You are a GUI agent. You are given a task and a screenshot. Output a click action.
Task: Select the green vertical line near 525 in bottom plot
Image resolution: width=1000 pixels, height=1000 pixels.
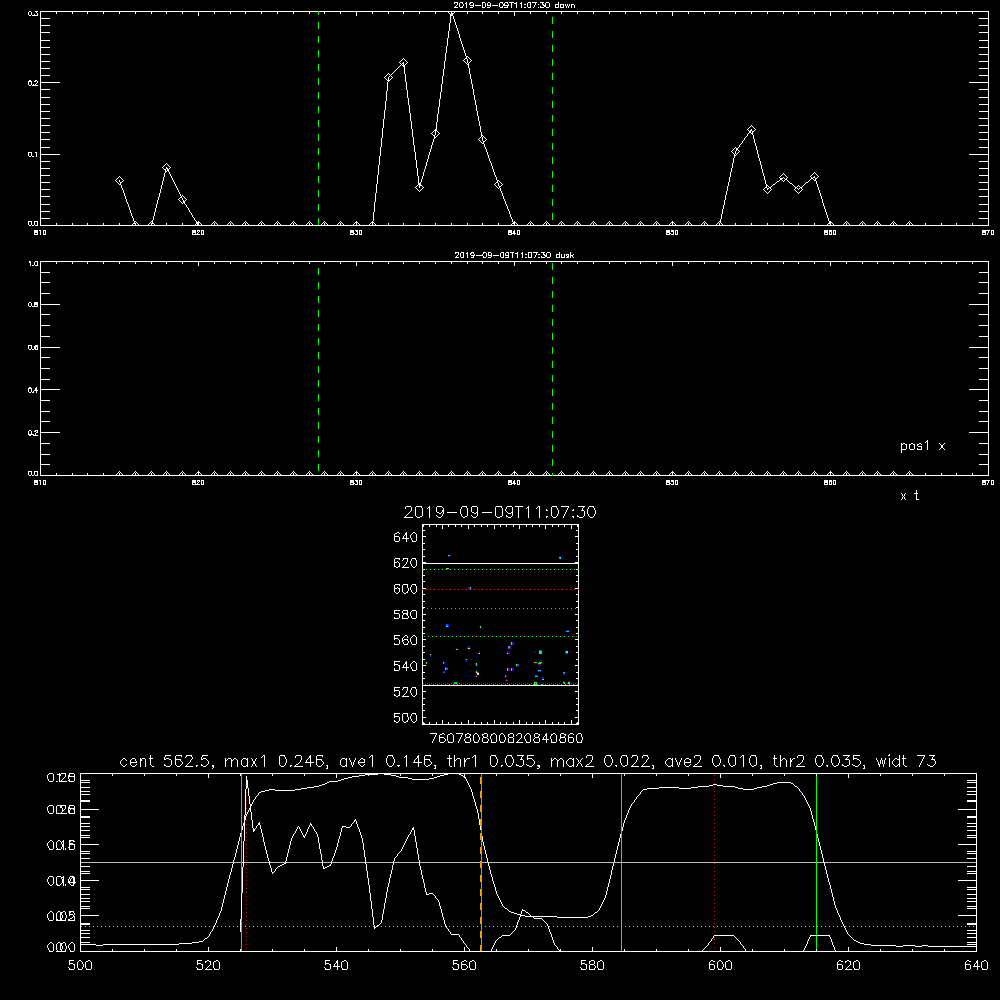(x=241, y=862)
